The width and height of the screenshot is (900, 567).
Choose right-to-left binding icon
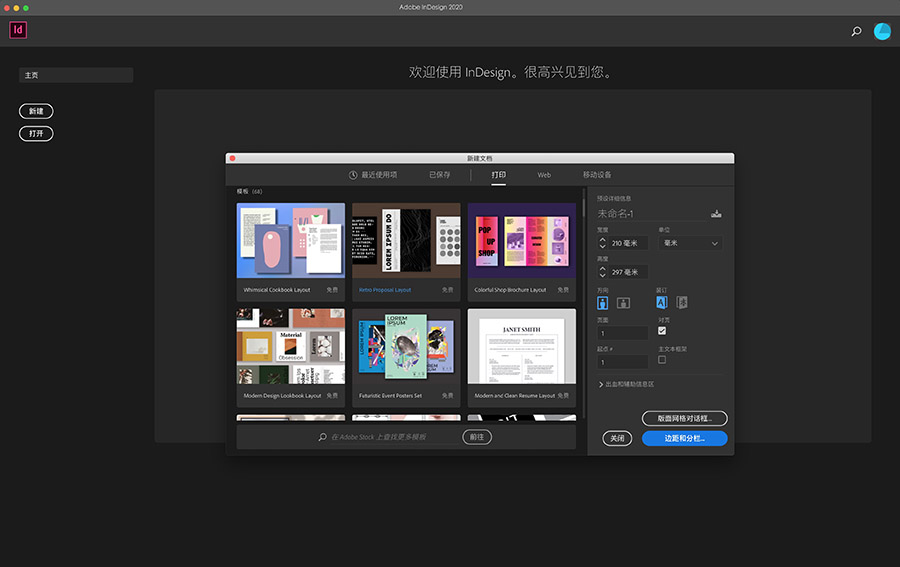[682, 302]
